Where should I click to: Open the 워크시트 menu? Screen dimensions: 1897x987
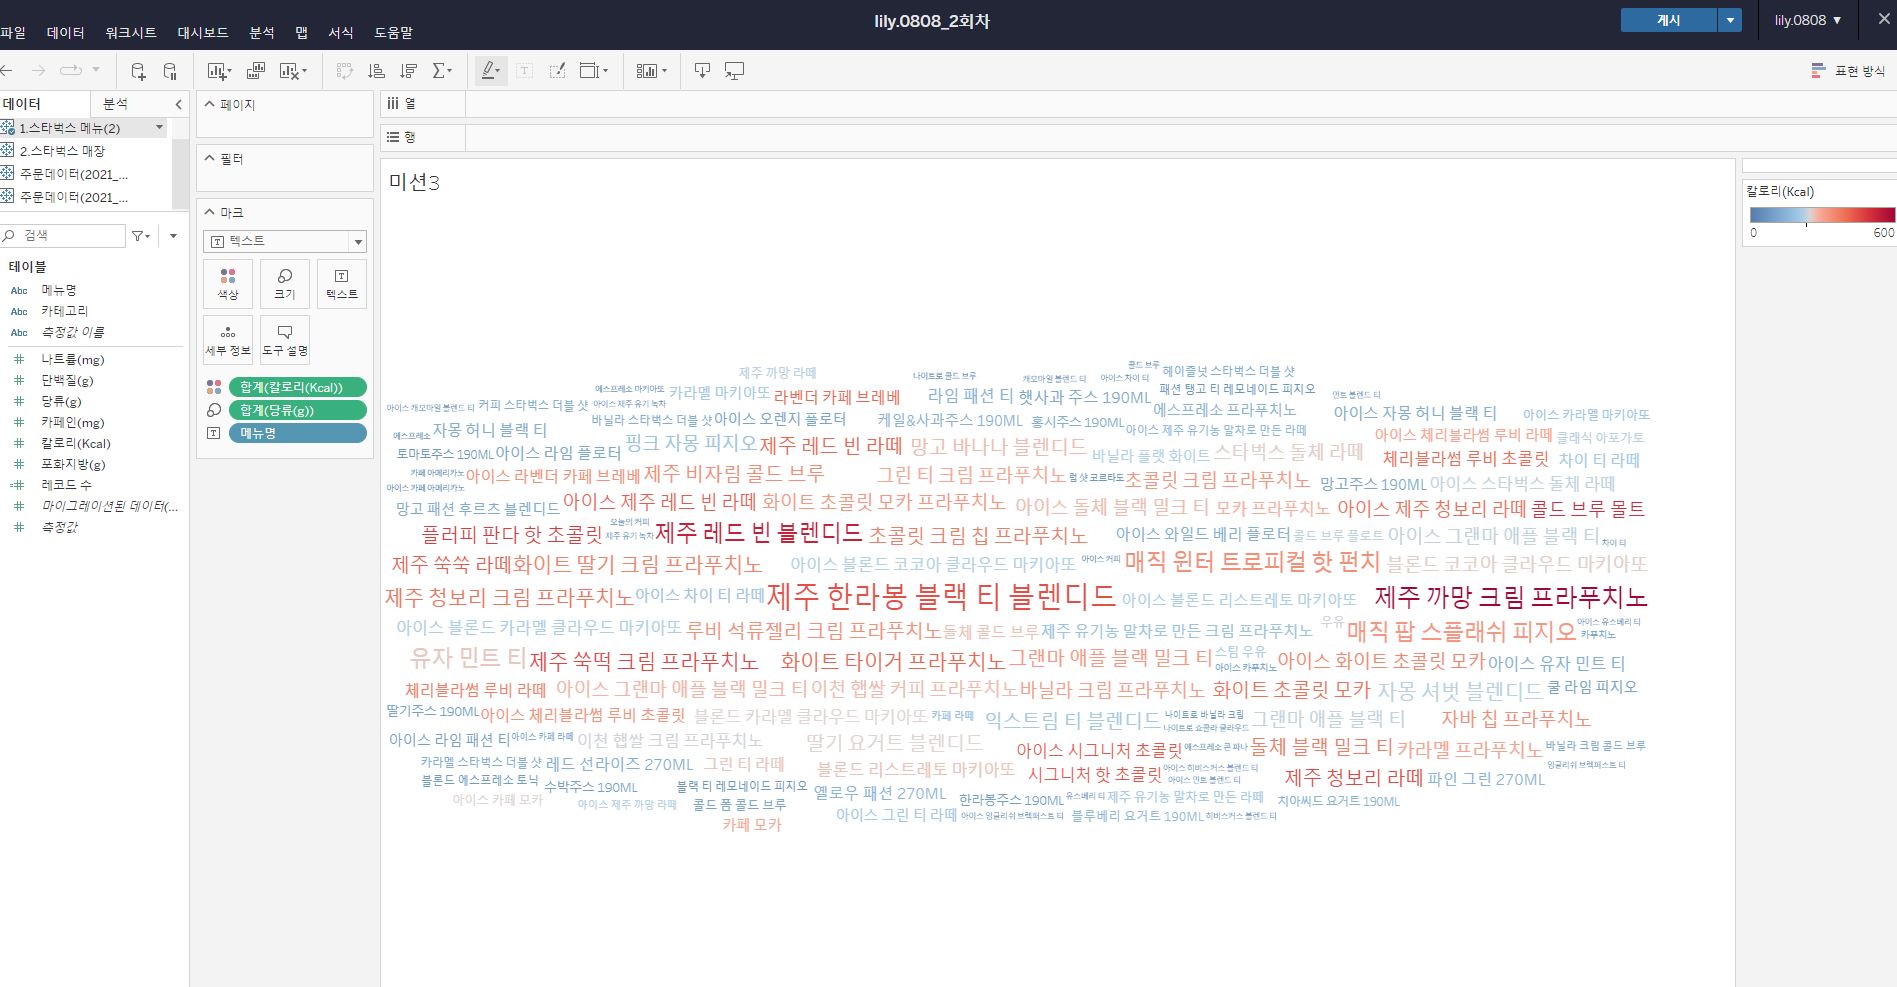click(131, 32)
